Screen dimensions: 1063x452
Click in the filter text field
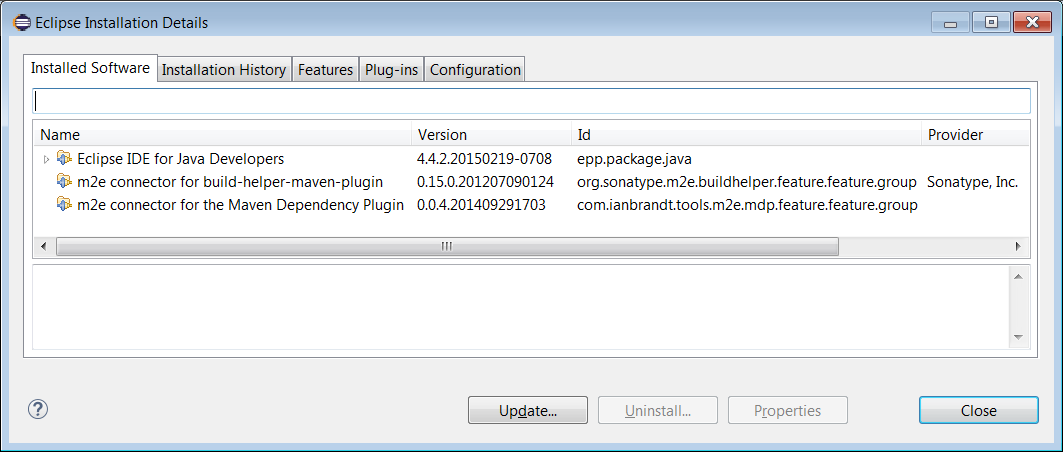[x=531, y=101]
